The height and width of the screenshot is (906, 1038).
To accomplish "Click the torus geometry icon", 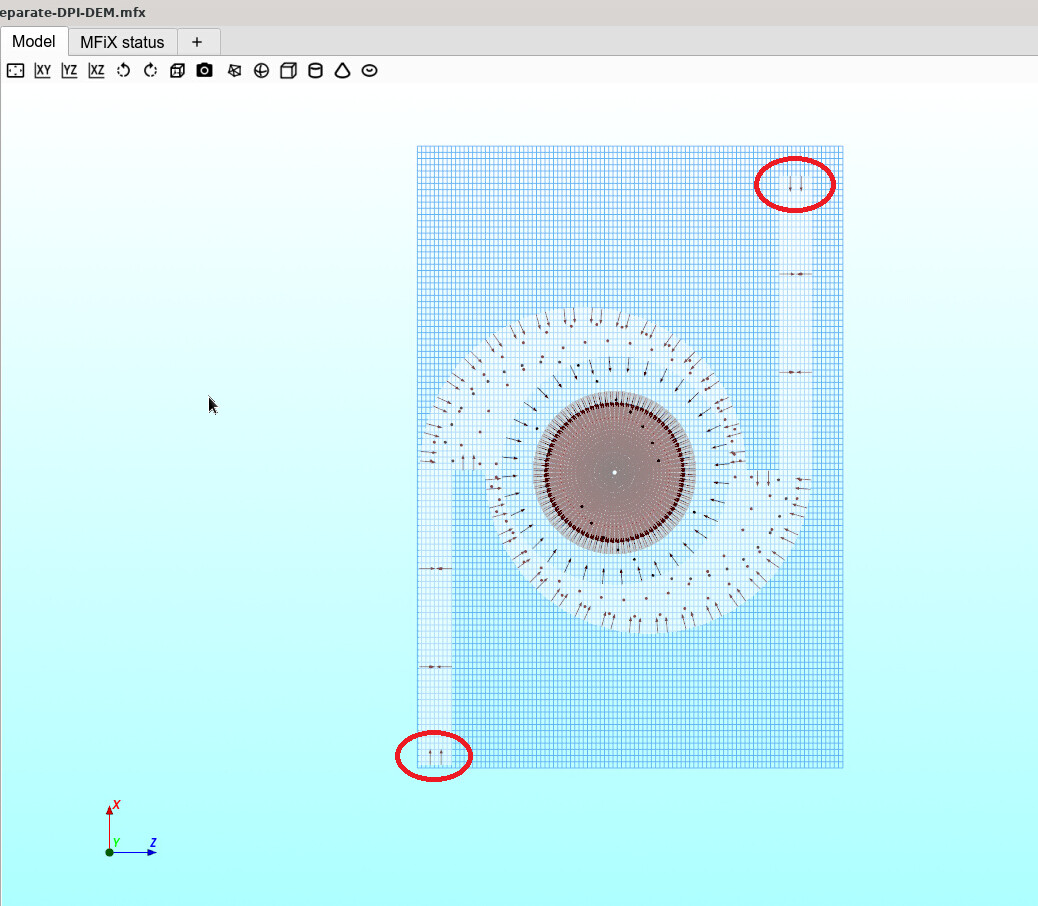I will point(369,71).
